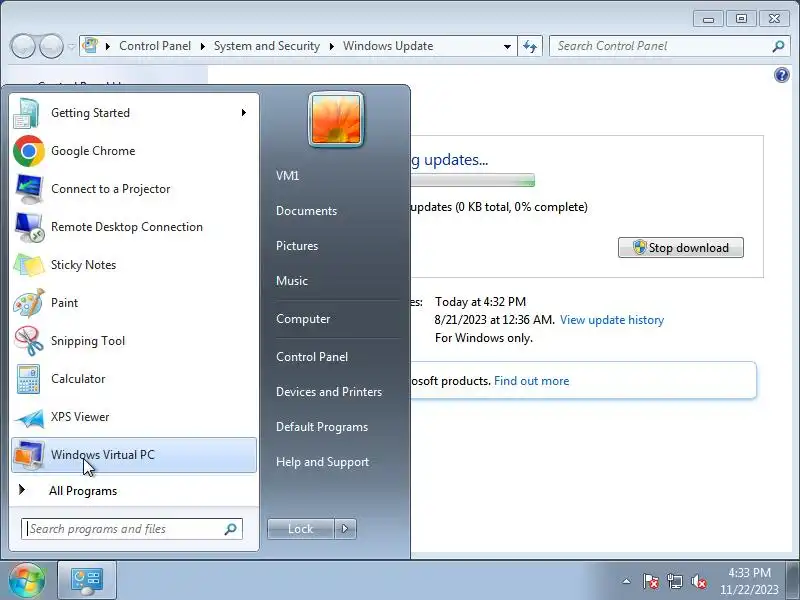Click the Control Panel address bar icon
The height and width of the screenshot is (600, 800).
pyautogui.click(x=90, y=46)
